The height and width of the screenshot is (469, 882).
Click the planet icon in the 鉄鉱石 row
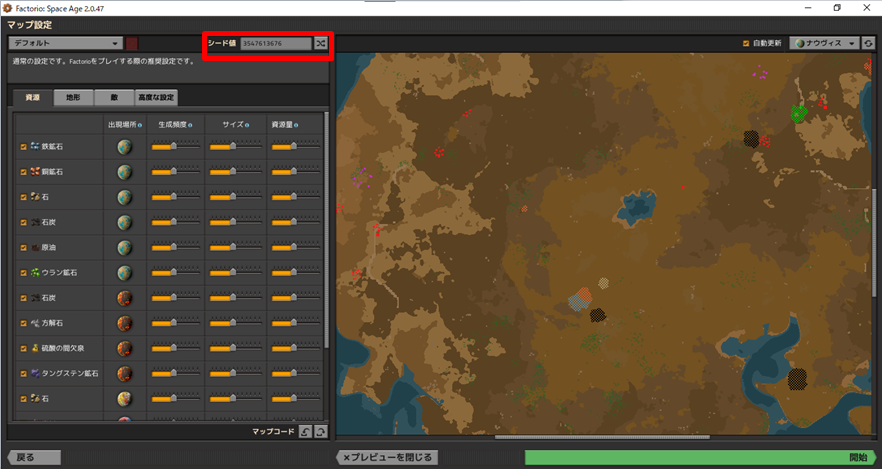pyautogui.click(x=124, y=147)
